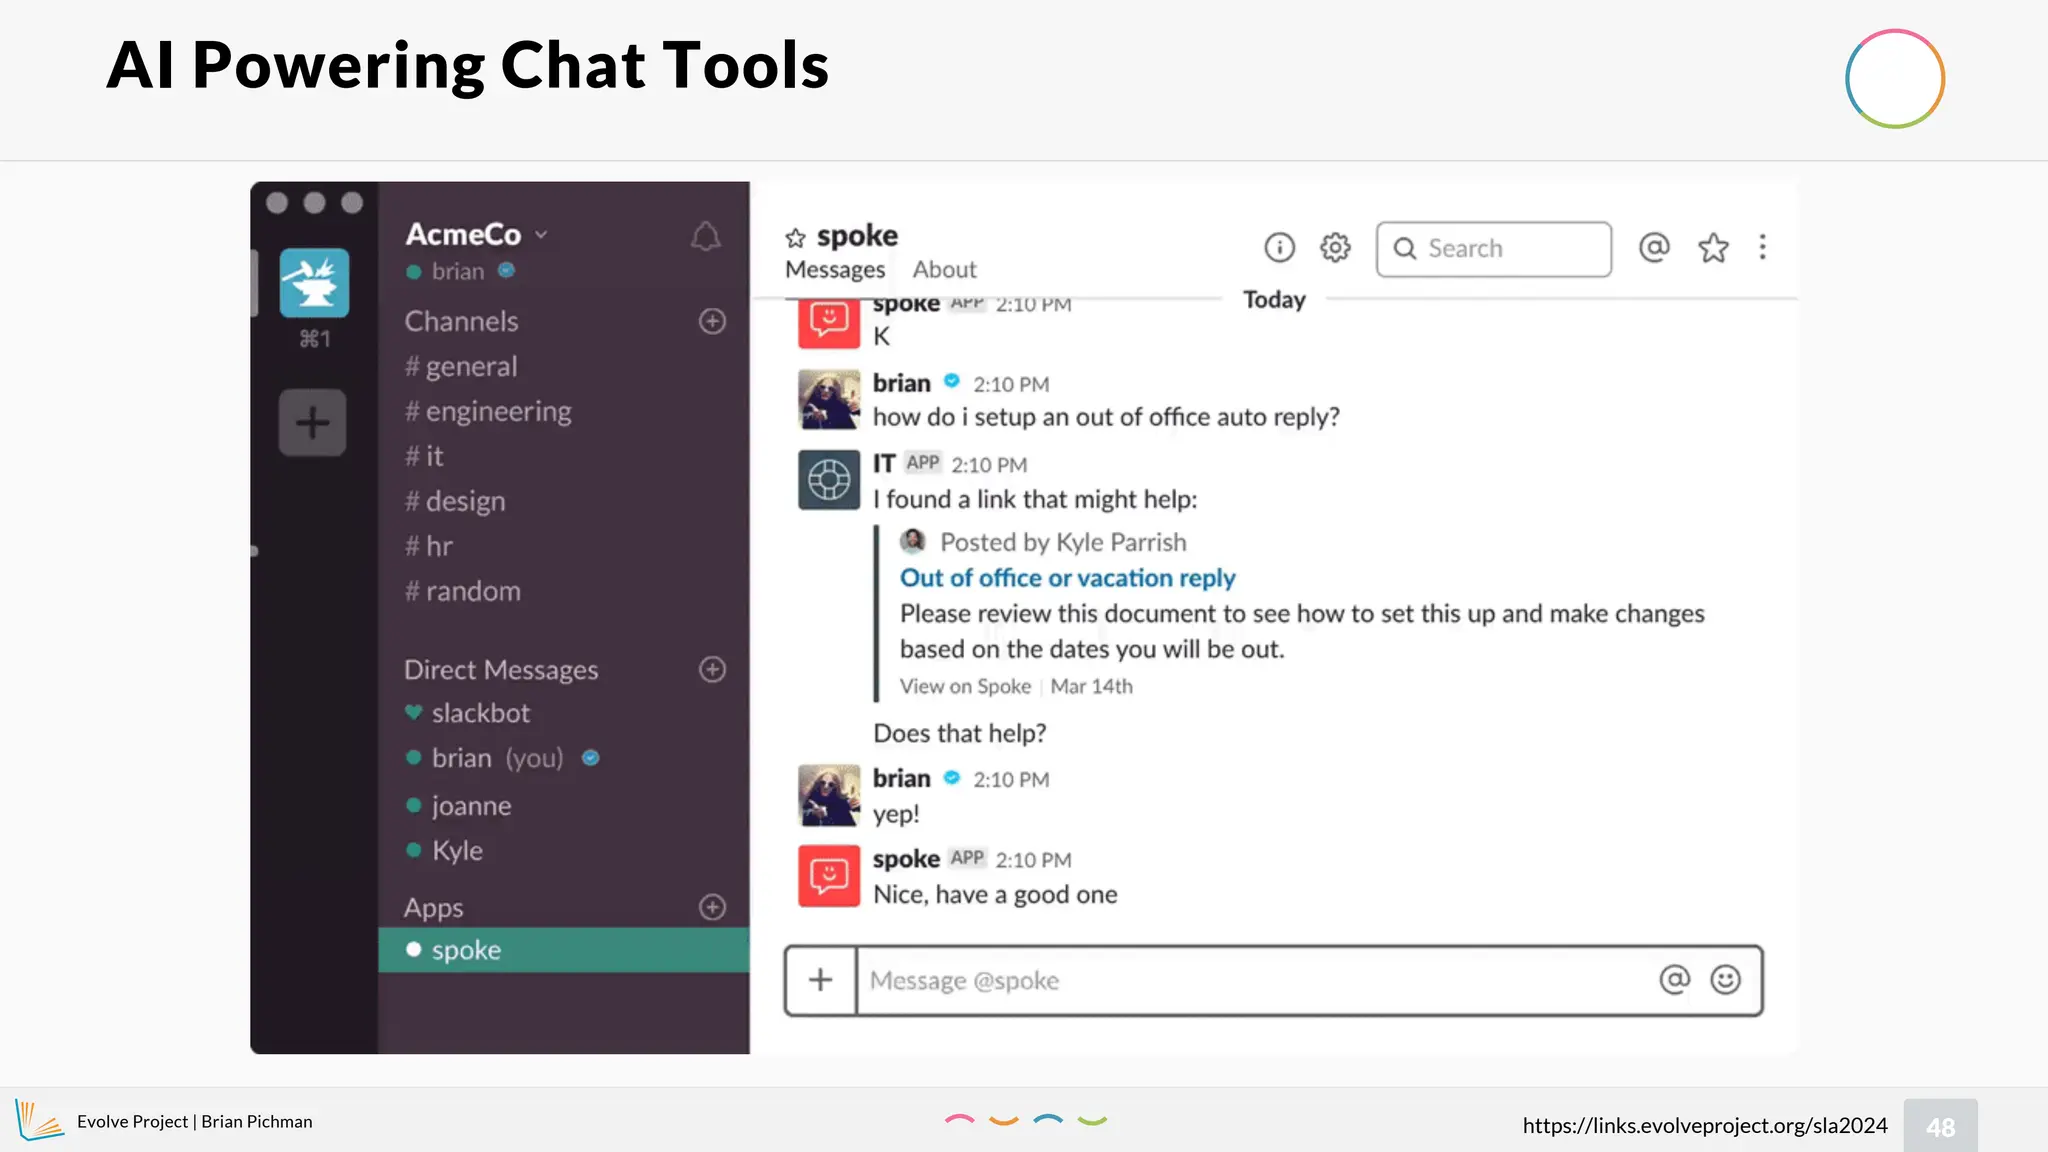Open the #it channel
The height and width of the screenshot is (1152, 2048).
pyautogui.click(x=424, y=456)
